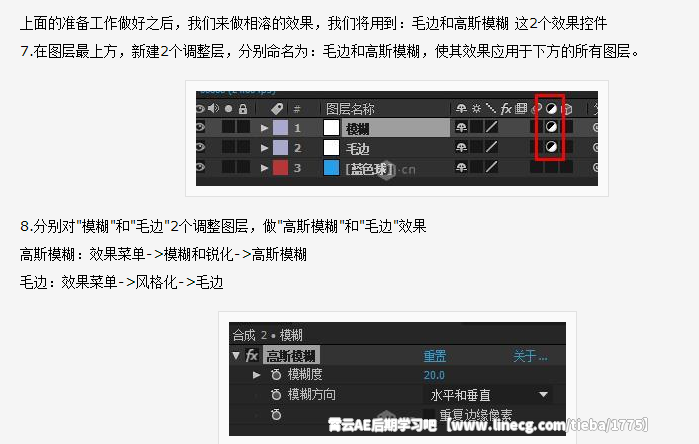Viewport: 699px width, 444px height.
Task: Click the adjustment layer switch on 模糊 layer
Action: pyautogui.click(x=551, y=127)
